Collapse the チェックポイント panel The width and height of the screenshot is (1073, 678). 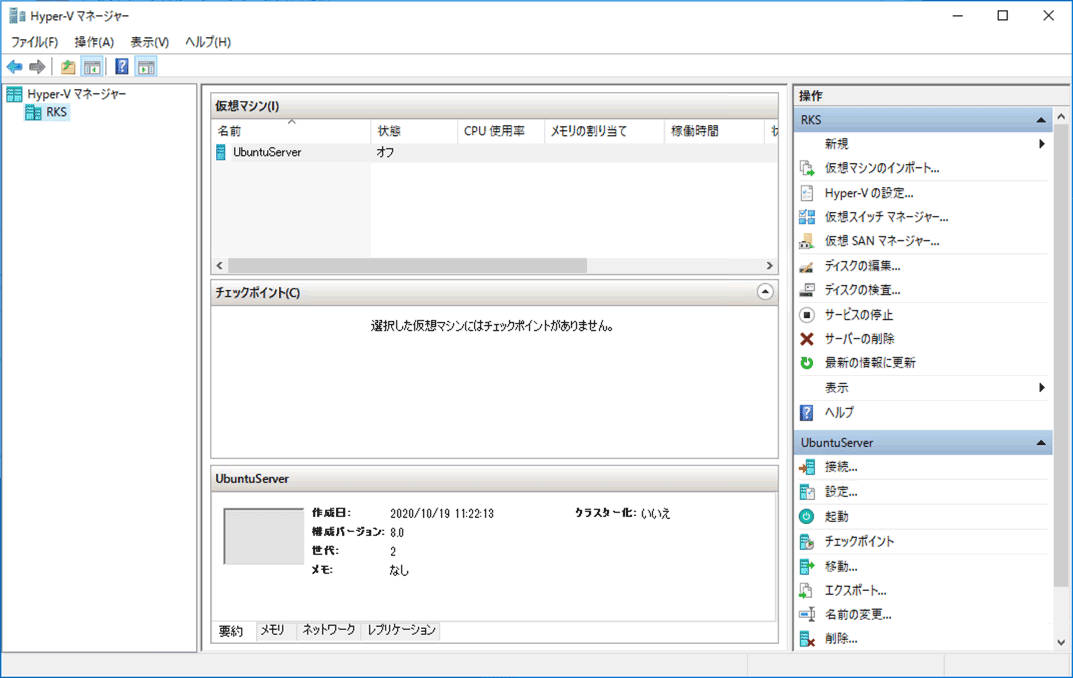click(765, 292)
